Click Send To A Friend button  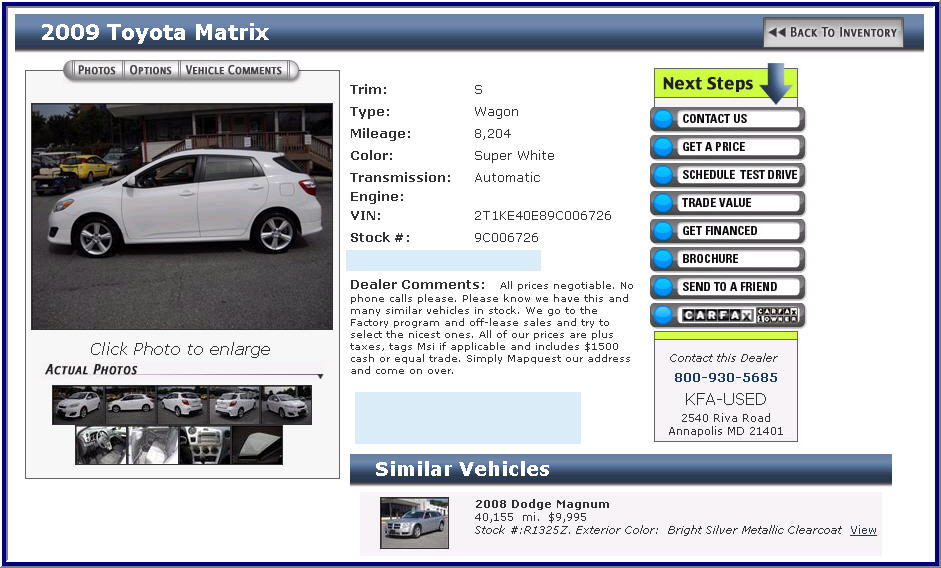[727, 287]
